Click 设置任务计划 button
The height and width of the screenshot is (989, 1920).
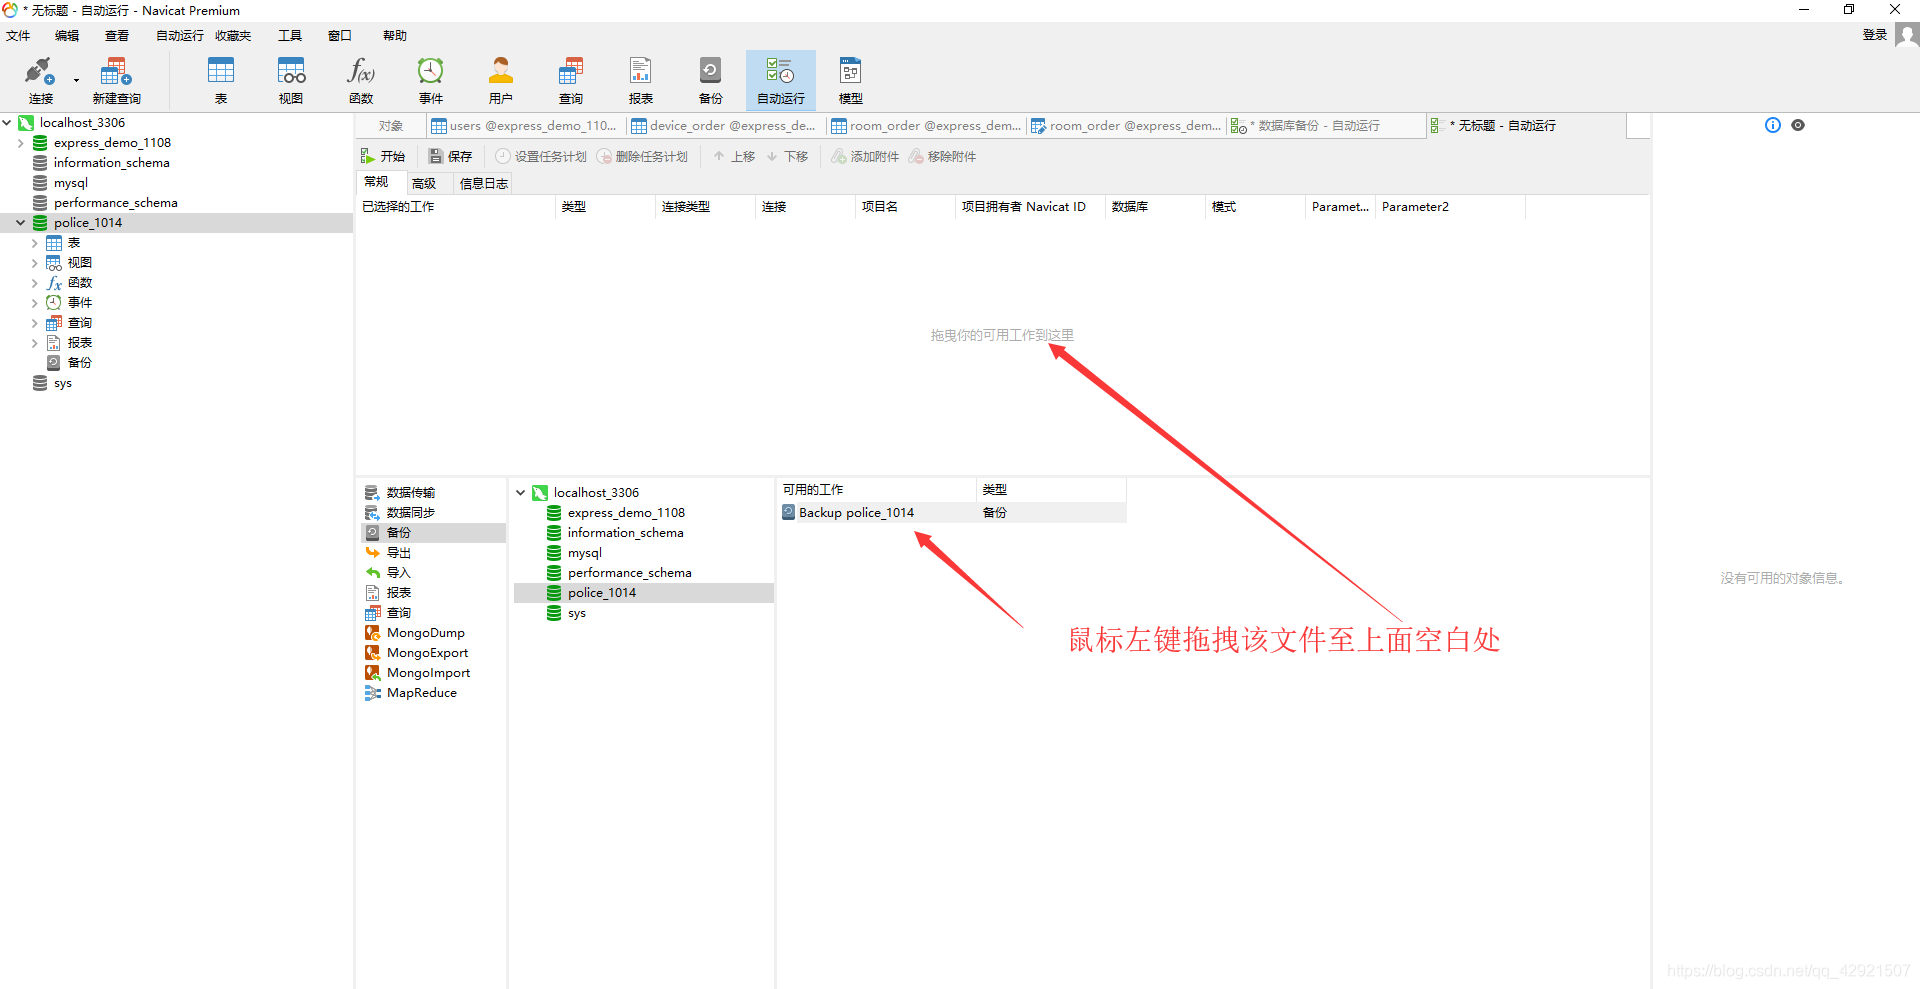tap(541, 157)
